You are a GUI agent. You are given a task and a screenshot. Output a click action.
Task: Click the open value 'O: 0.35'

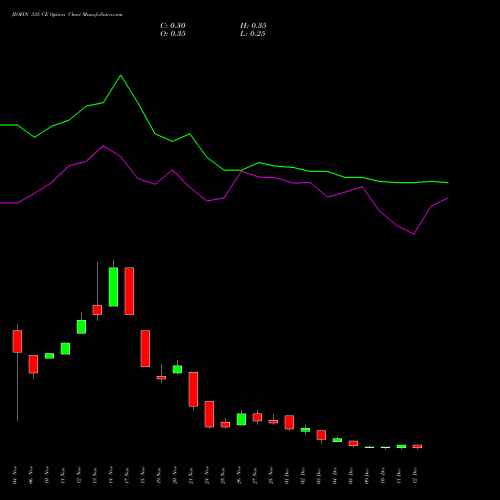173,34
